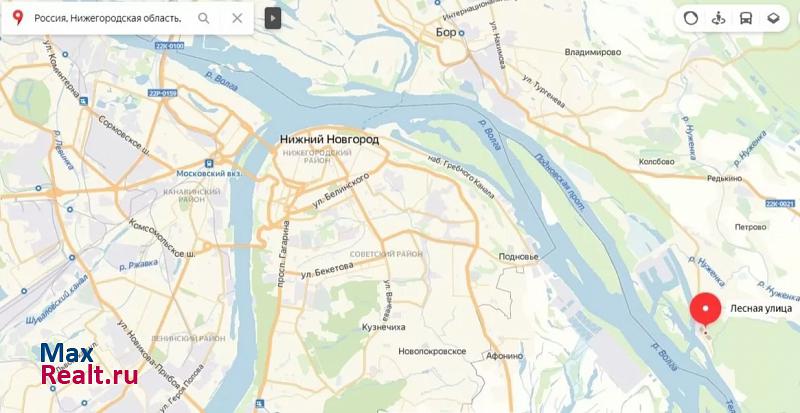The height and width of the screenshot is (413, 800).
Task: Clear the search field with X
Action: tap(237, 18)
